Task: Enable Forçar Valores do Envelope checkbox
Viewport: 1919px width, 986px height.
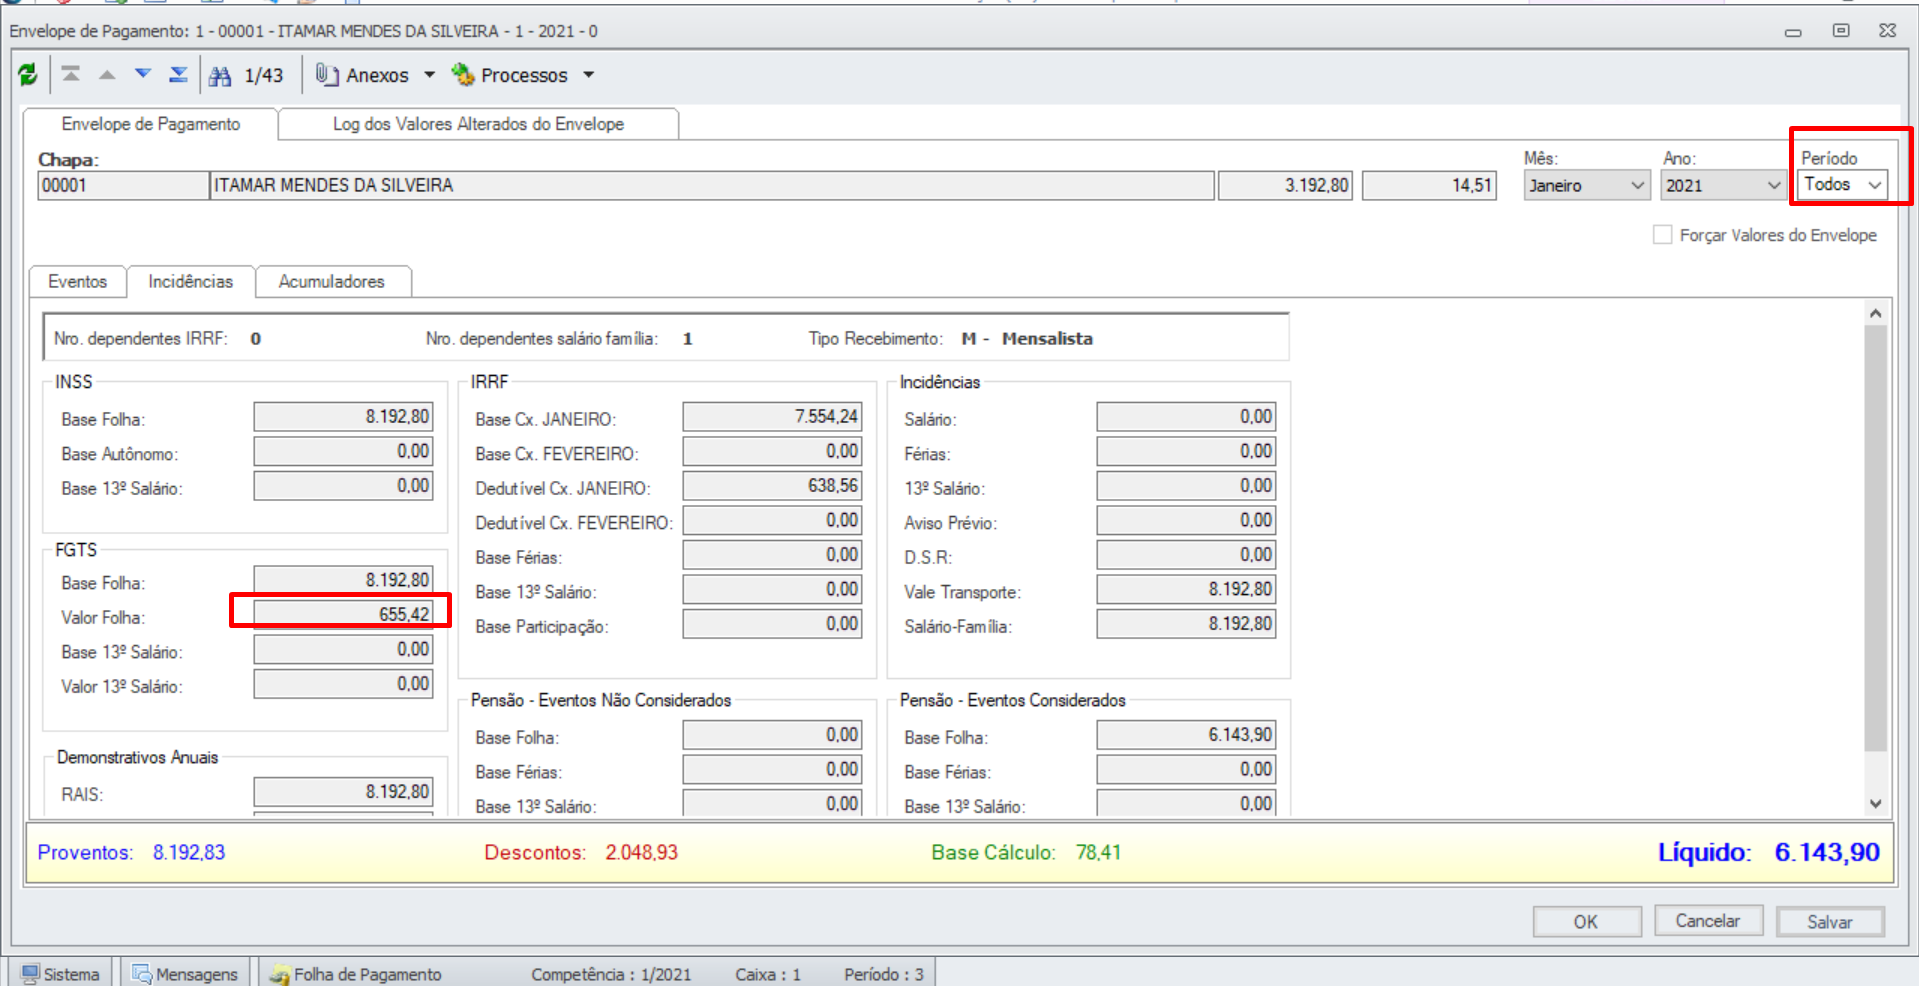Action: click(1662, 235)
